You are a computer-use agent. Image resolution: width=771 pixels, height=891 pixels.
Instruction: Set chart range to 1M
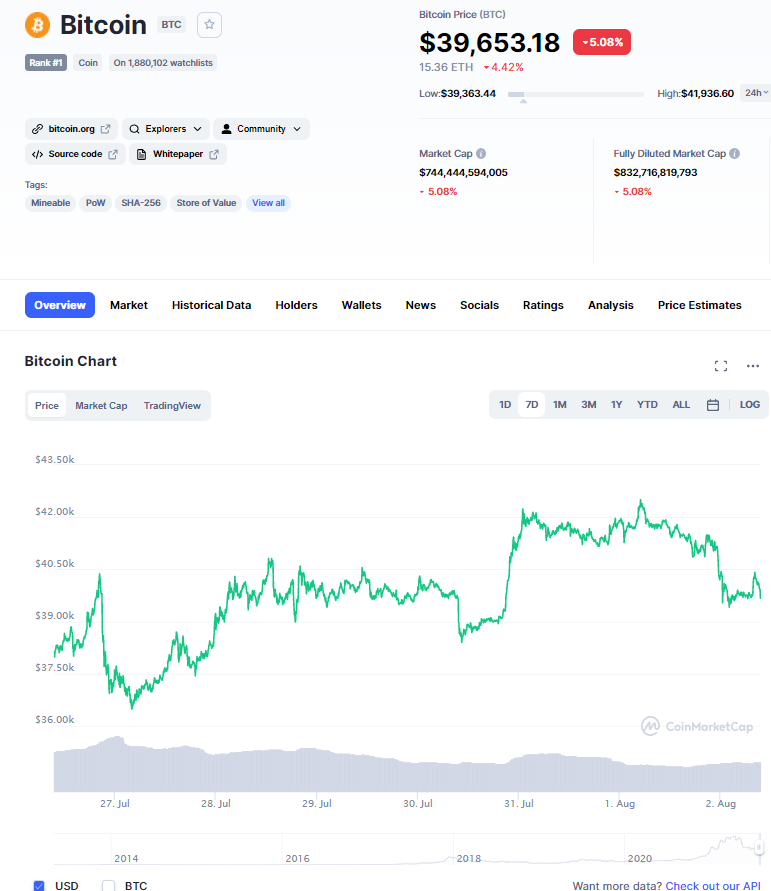[560, 405]
